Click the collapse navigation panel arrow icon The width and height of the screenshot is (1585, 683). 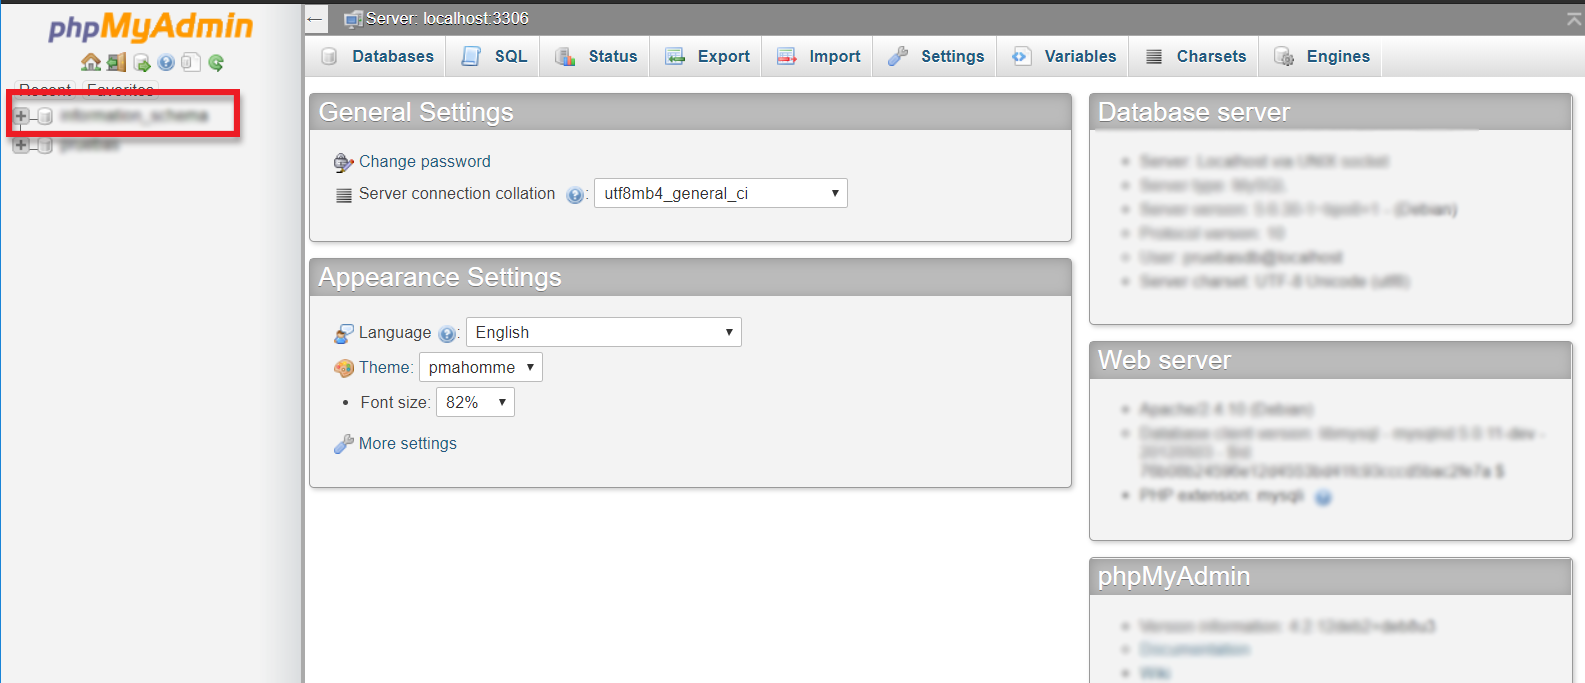click(x=315, y=19)
